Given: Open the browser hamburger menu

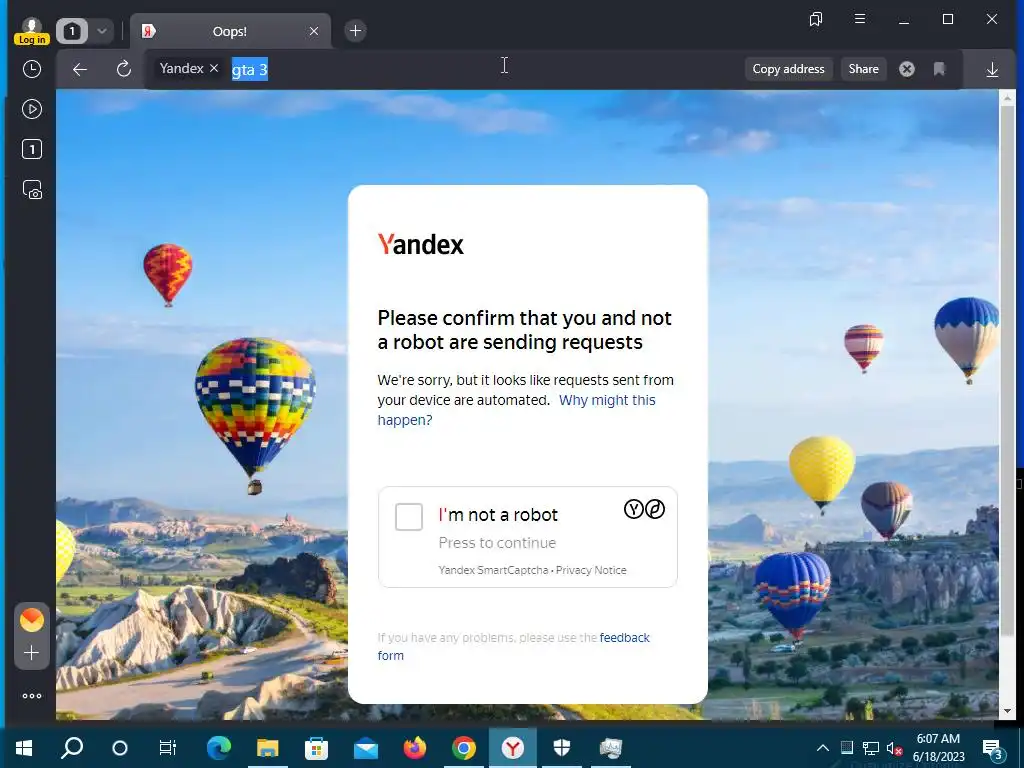Looking at the screenshot, I should click(x=860, y=19).
